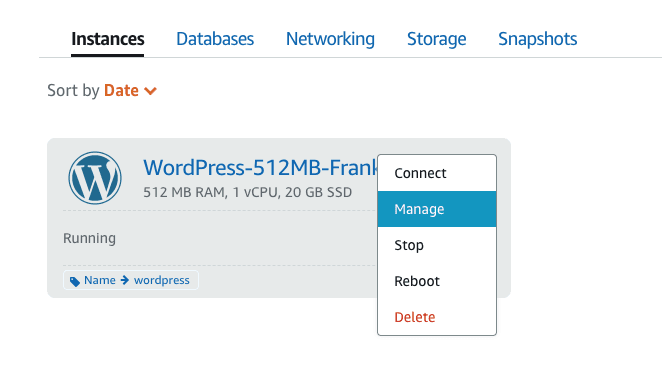This screenshot has width=662, height=370.
Task: Go to the Networking tab
Action: pos(330,39)
